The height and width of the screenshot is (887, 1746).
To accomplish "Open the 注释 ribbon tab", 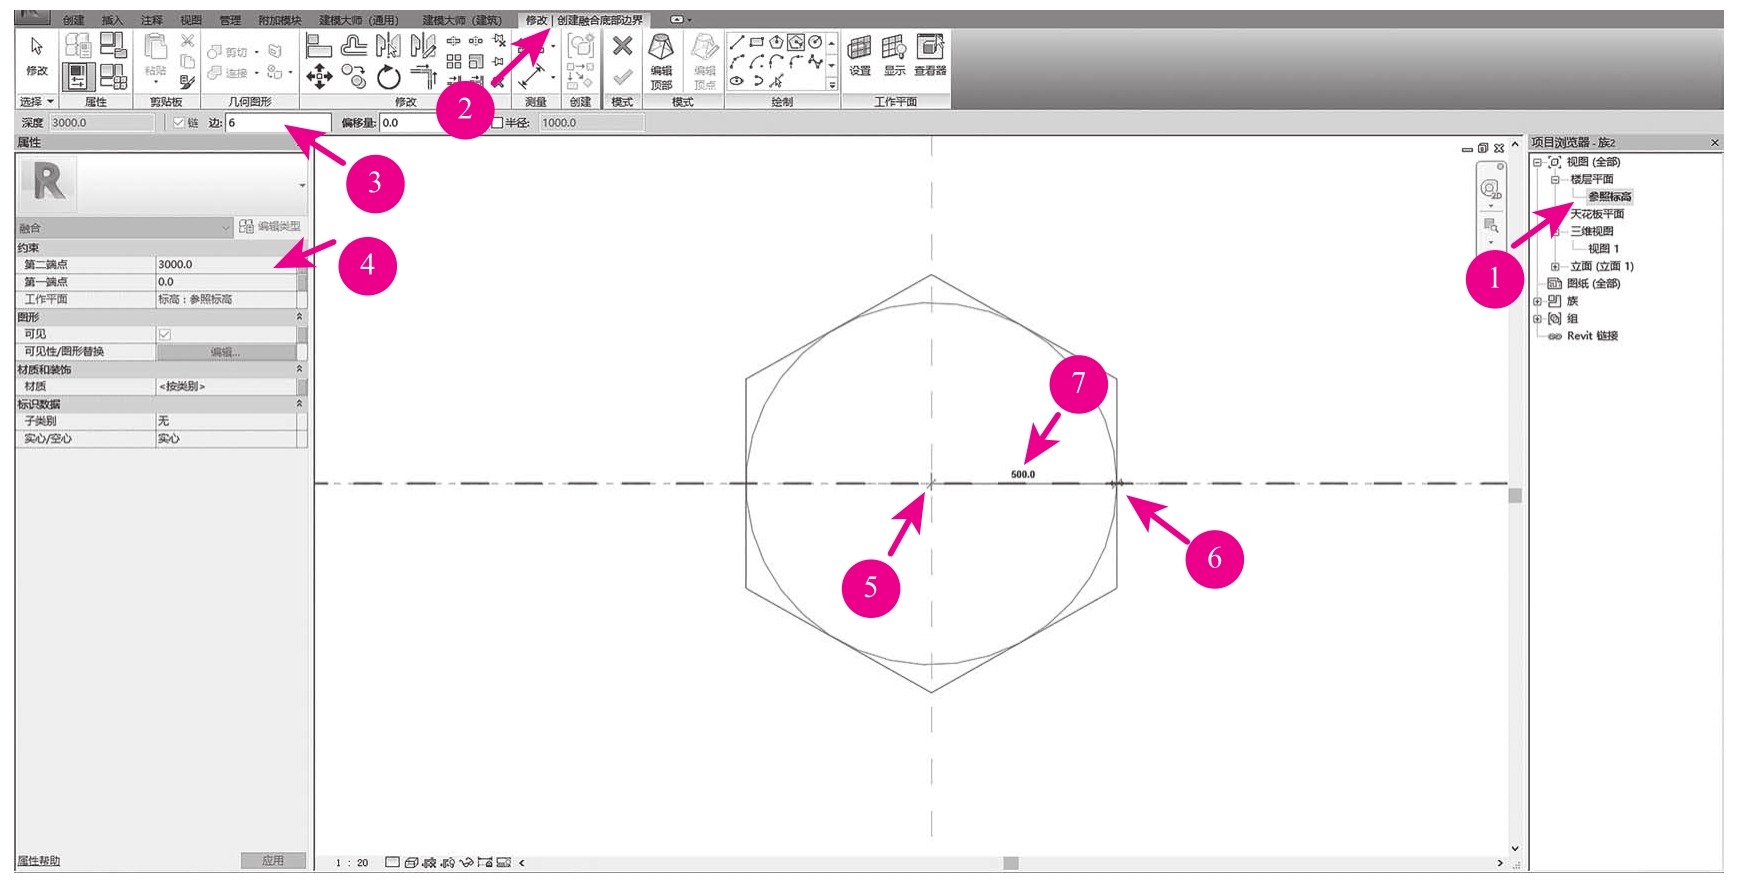I will [x=152, y=20].
